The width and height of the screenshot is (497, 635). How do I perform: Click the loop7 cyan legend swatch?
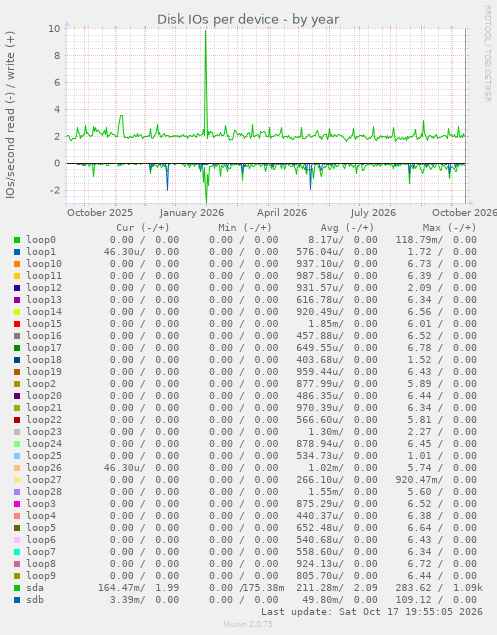pyautogui.click(x=17, y=552)
